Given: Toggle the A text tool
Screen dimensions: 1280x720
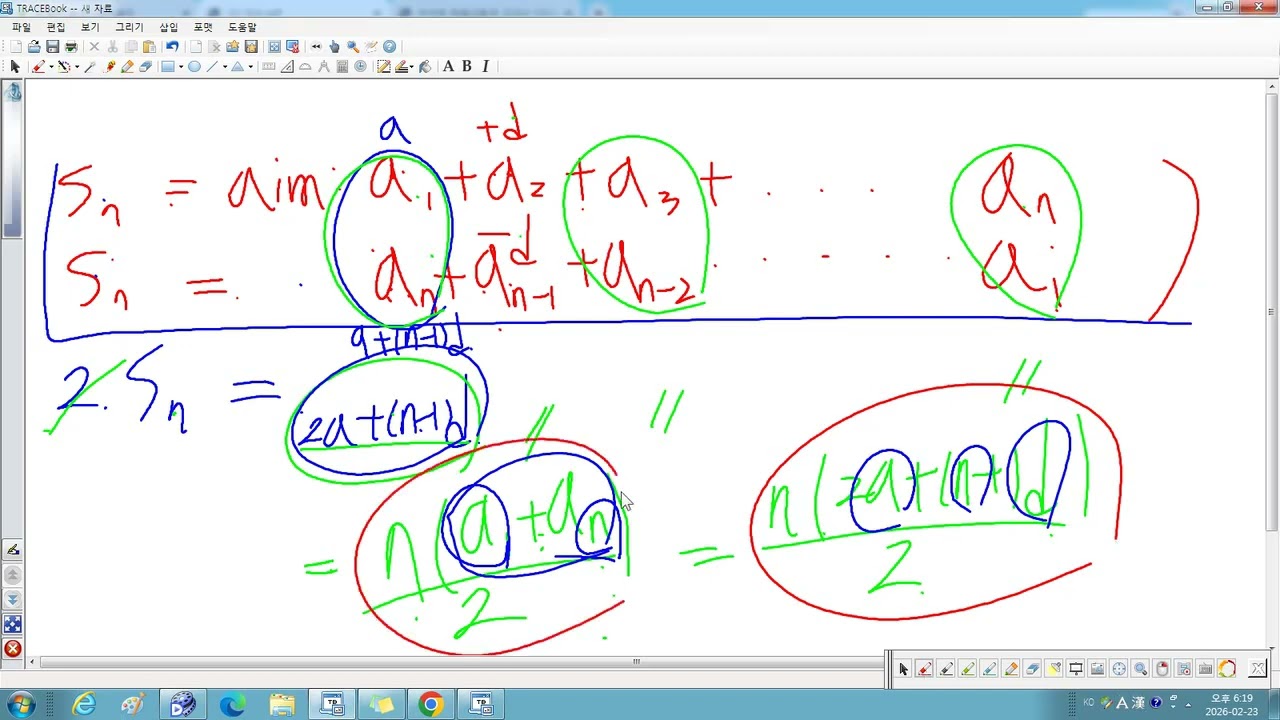Looking at the screenshot, I should (448, 67).
